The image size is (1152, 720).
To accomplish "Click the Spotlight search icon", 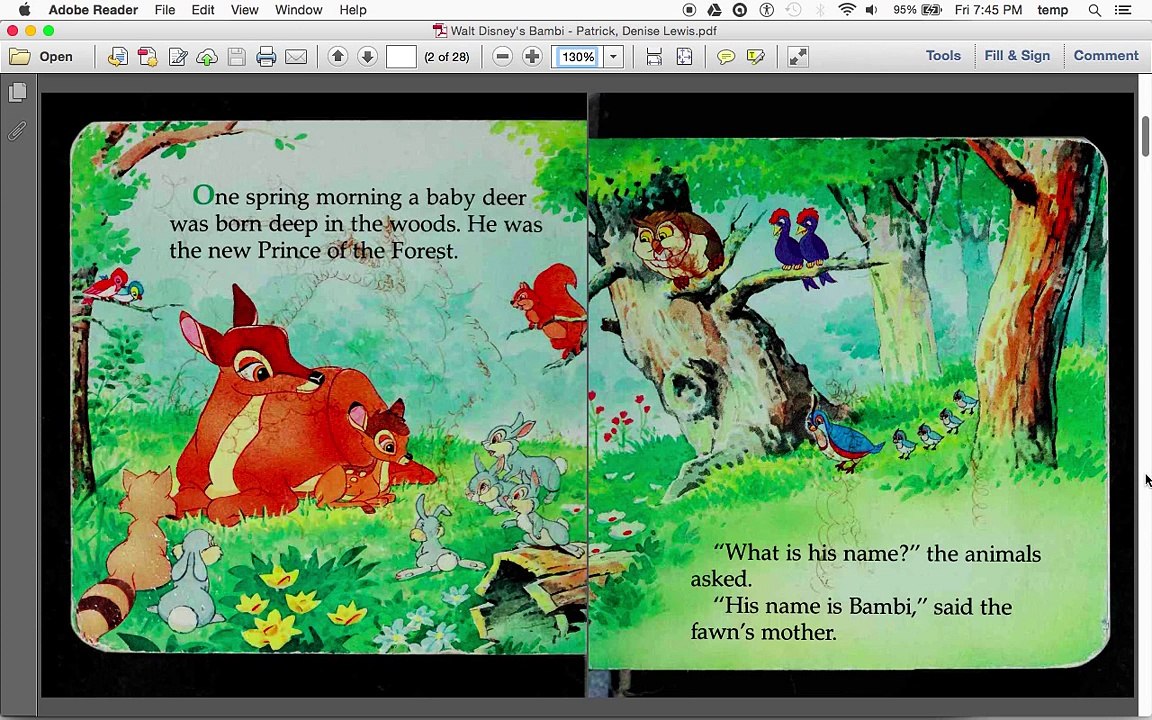I will point(1094,10).
